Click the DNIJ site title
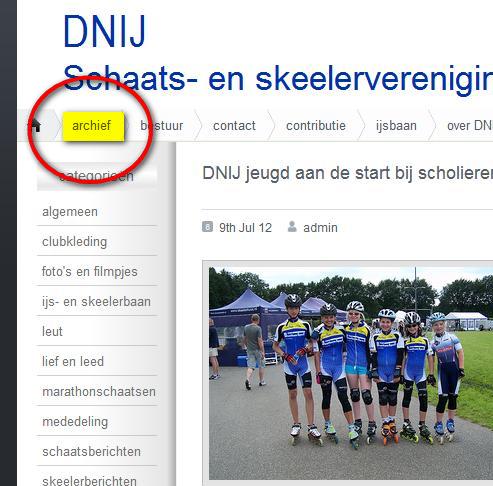Viewport: 493px width, 486px height. coord(104,32)
